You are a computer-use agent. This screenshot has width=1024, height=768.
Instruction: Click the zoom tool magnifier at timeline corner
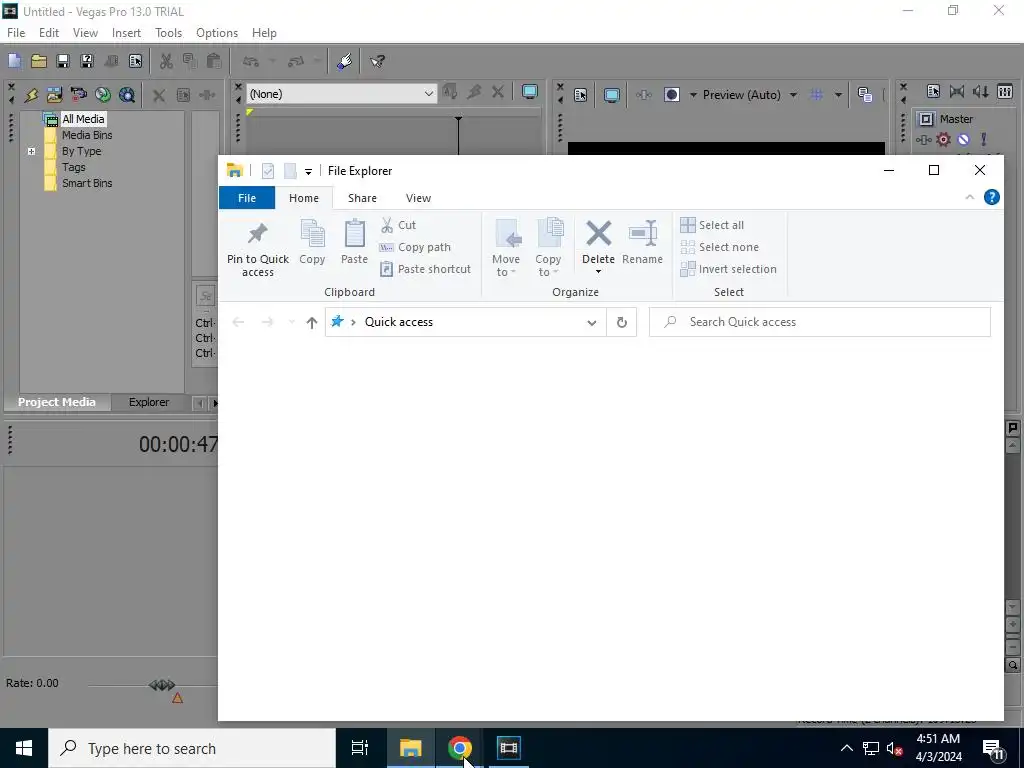pos(1013,665)
